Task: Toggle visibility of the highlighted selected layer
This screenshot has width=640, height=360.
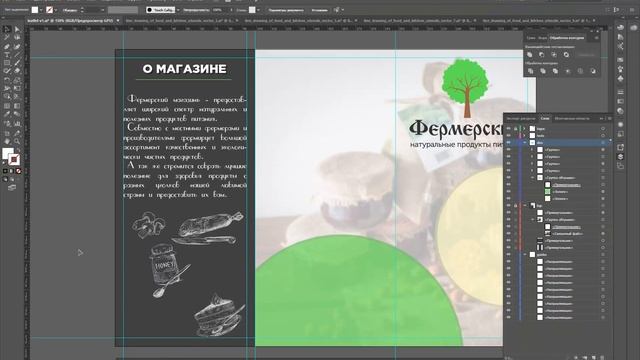Action: (x=509, y=142)
